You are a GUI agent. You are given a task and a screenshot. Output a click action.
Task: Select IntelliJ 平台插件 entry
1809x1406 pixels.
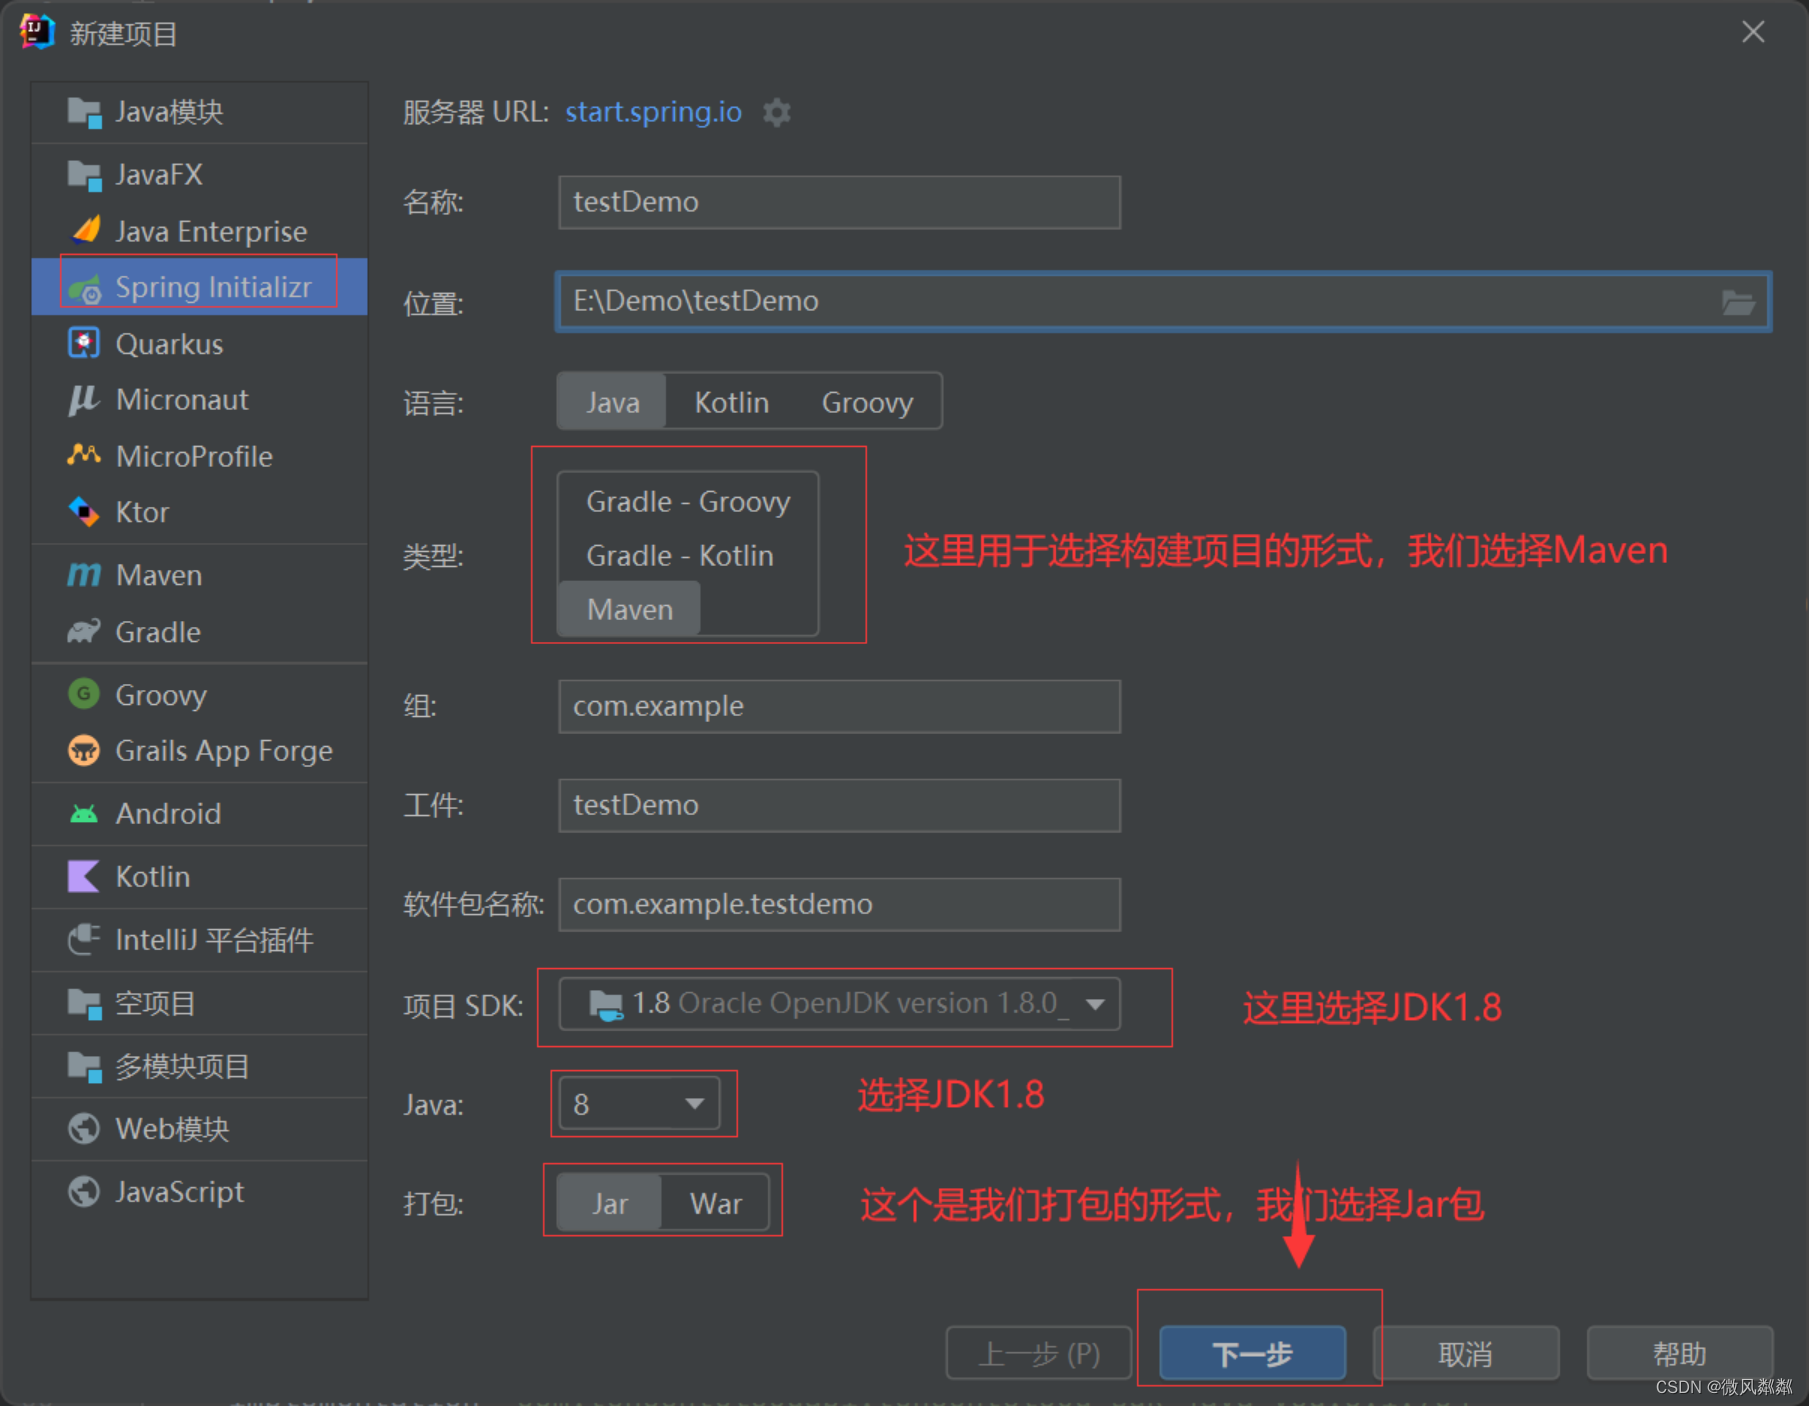point(200,939)
